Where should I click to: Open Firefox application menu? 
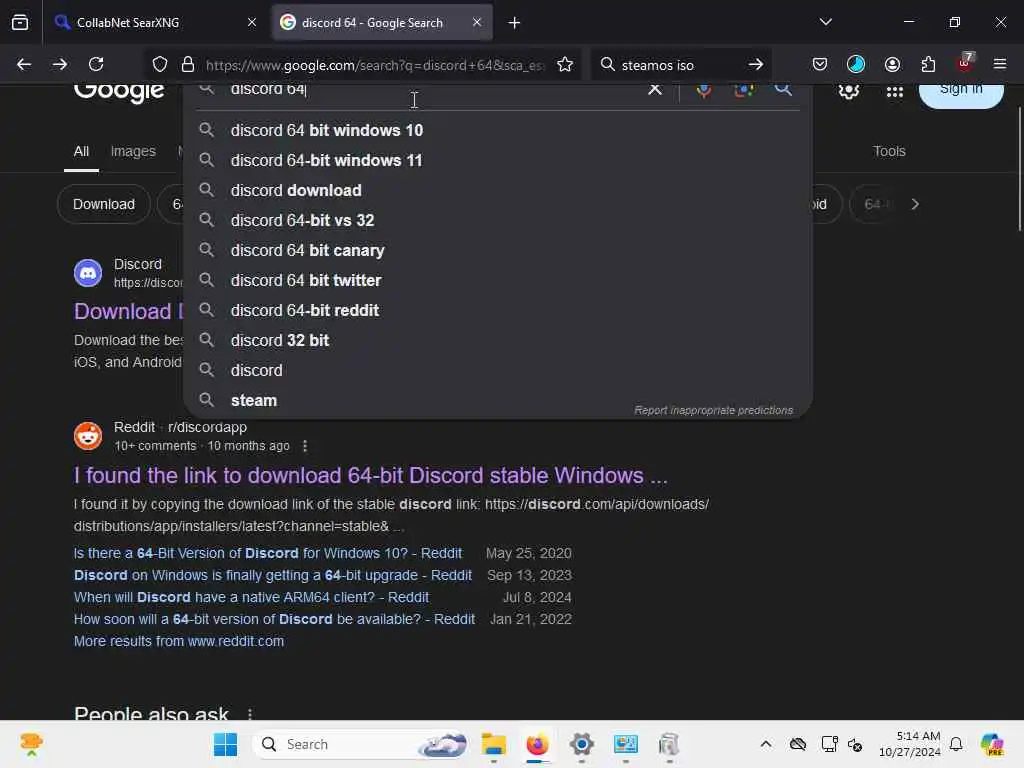point(1000,64)
